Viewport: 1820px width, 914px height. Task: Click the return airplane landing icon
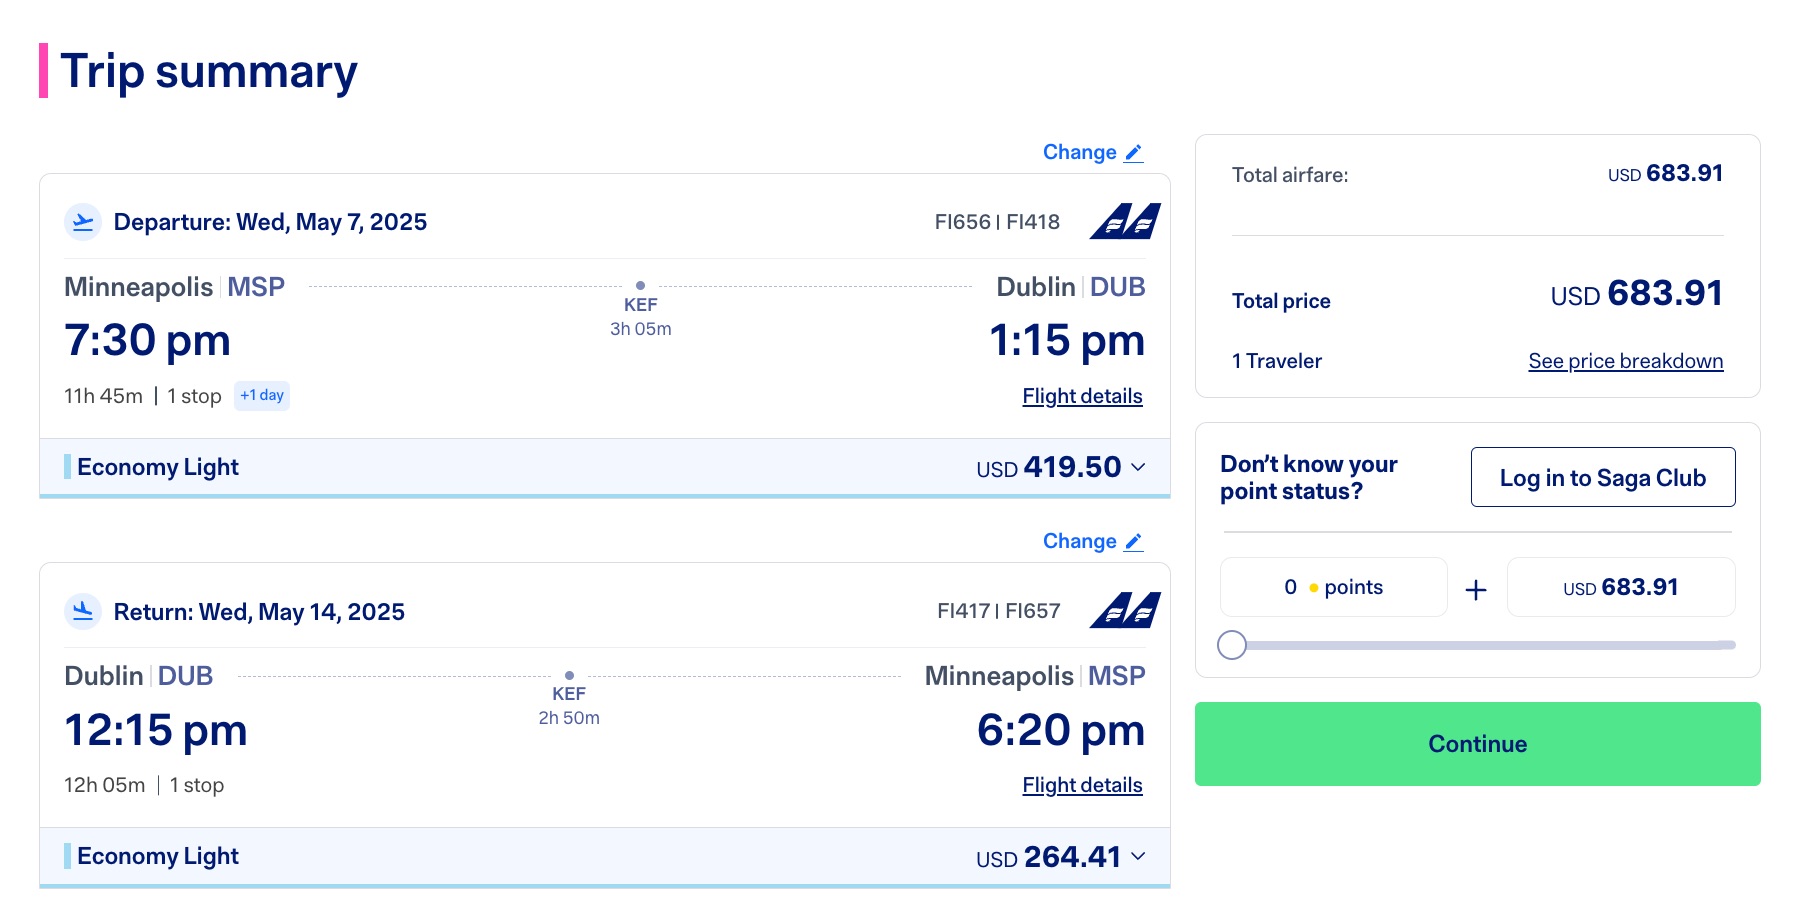84,612
